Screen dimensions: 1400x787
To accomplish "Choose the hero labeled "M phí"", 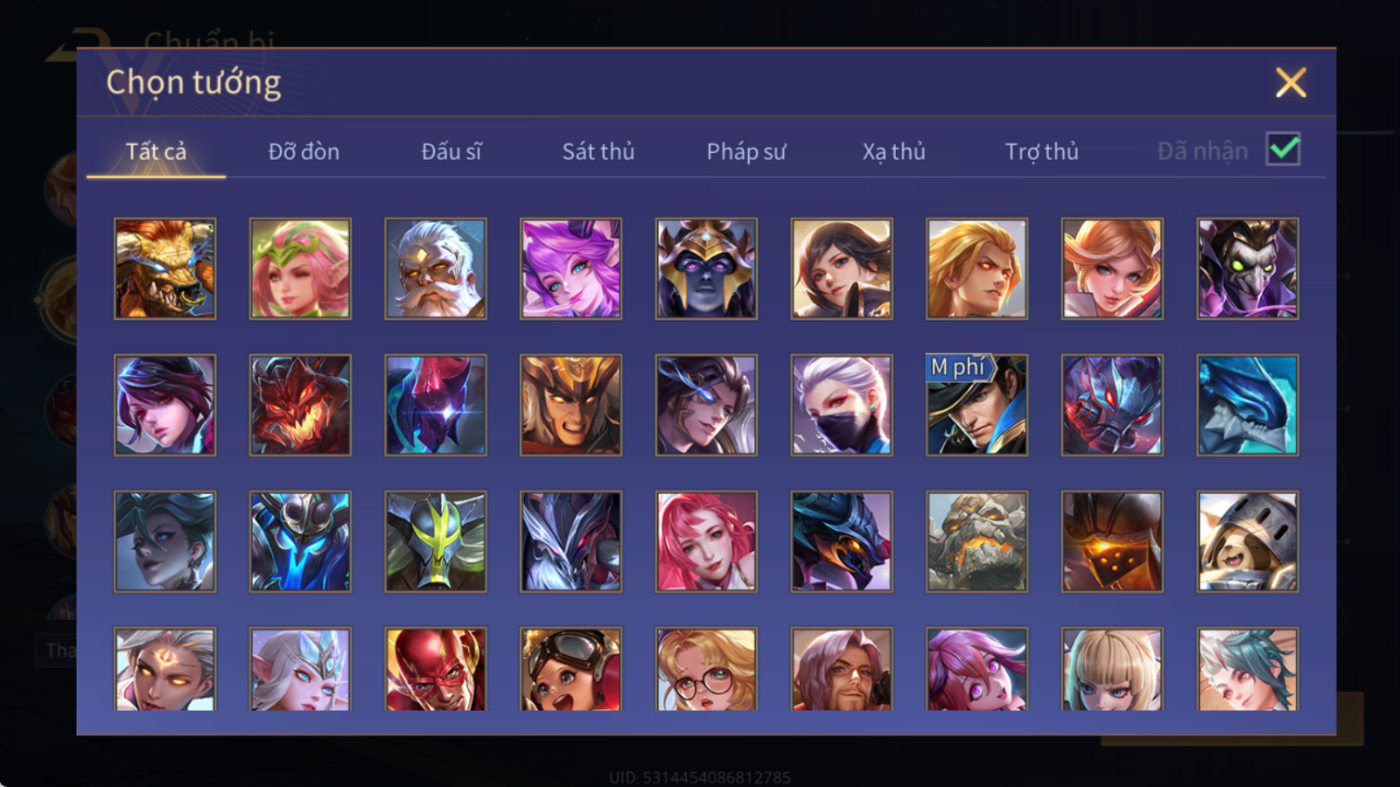I will [x=977, y=405].
